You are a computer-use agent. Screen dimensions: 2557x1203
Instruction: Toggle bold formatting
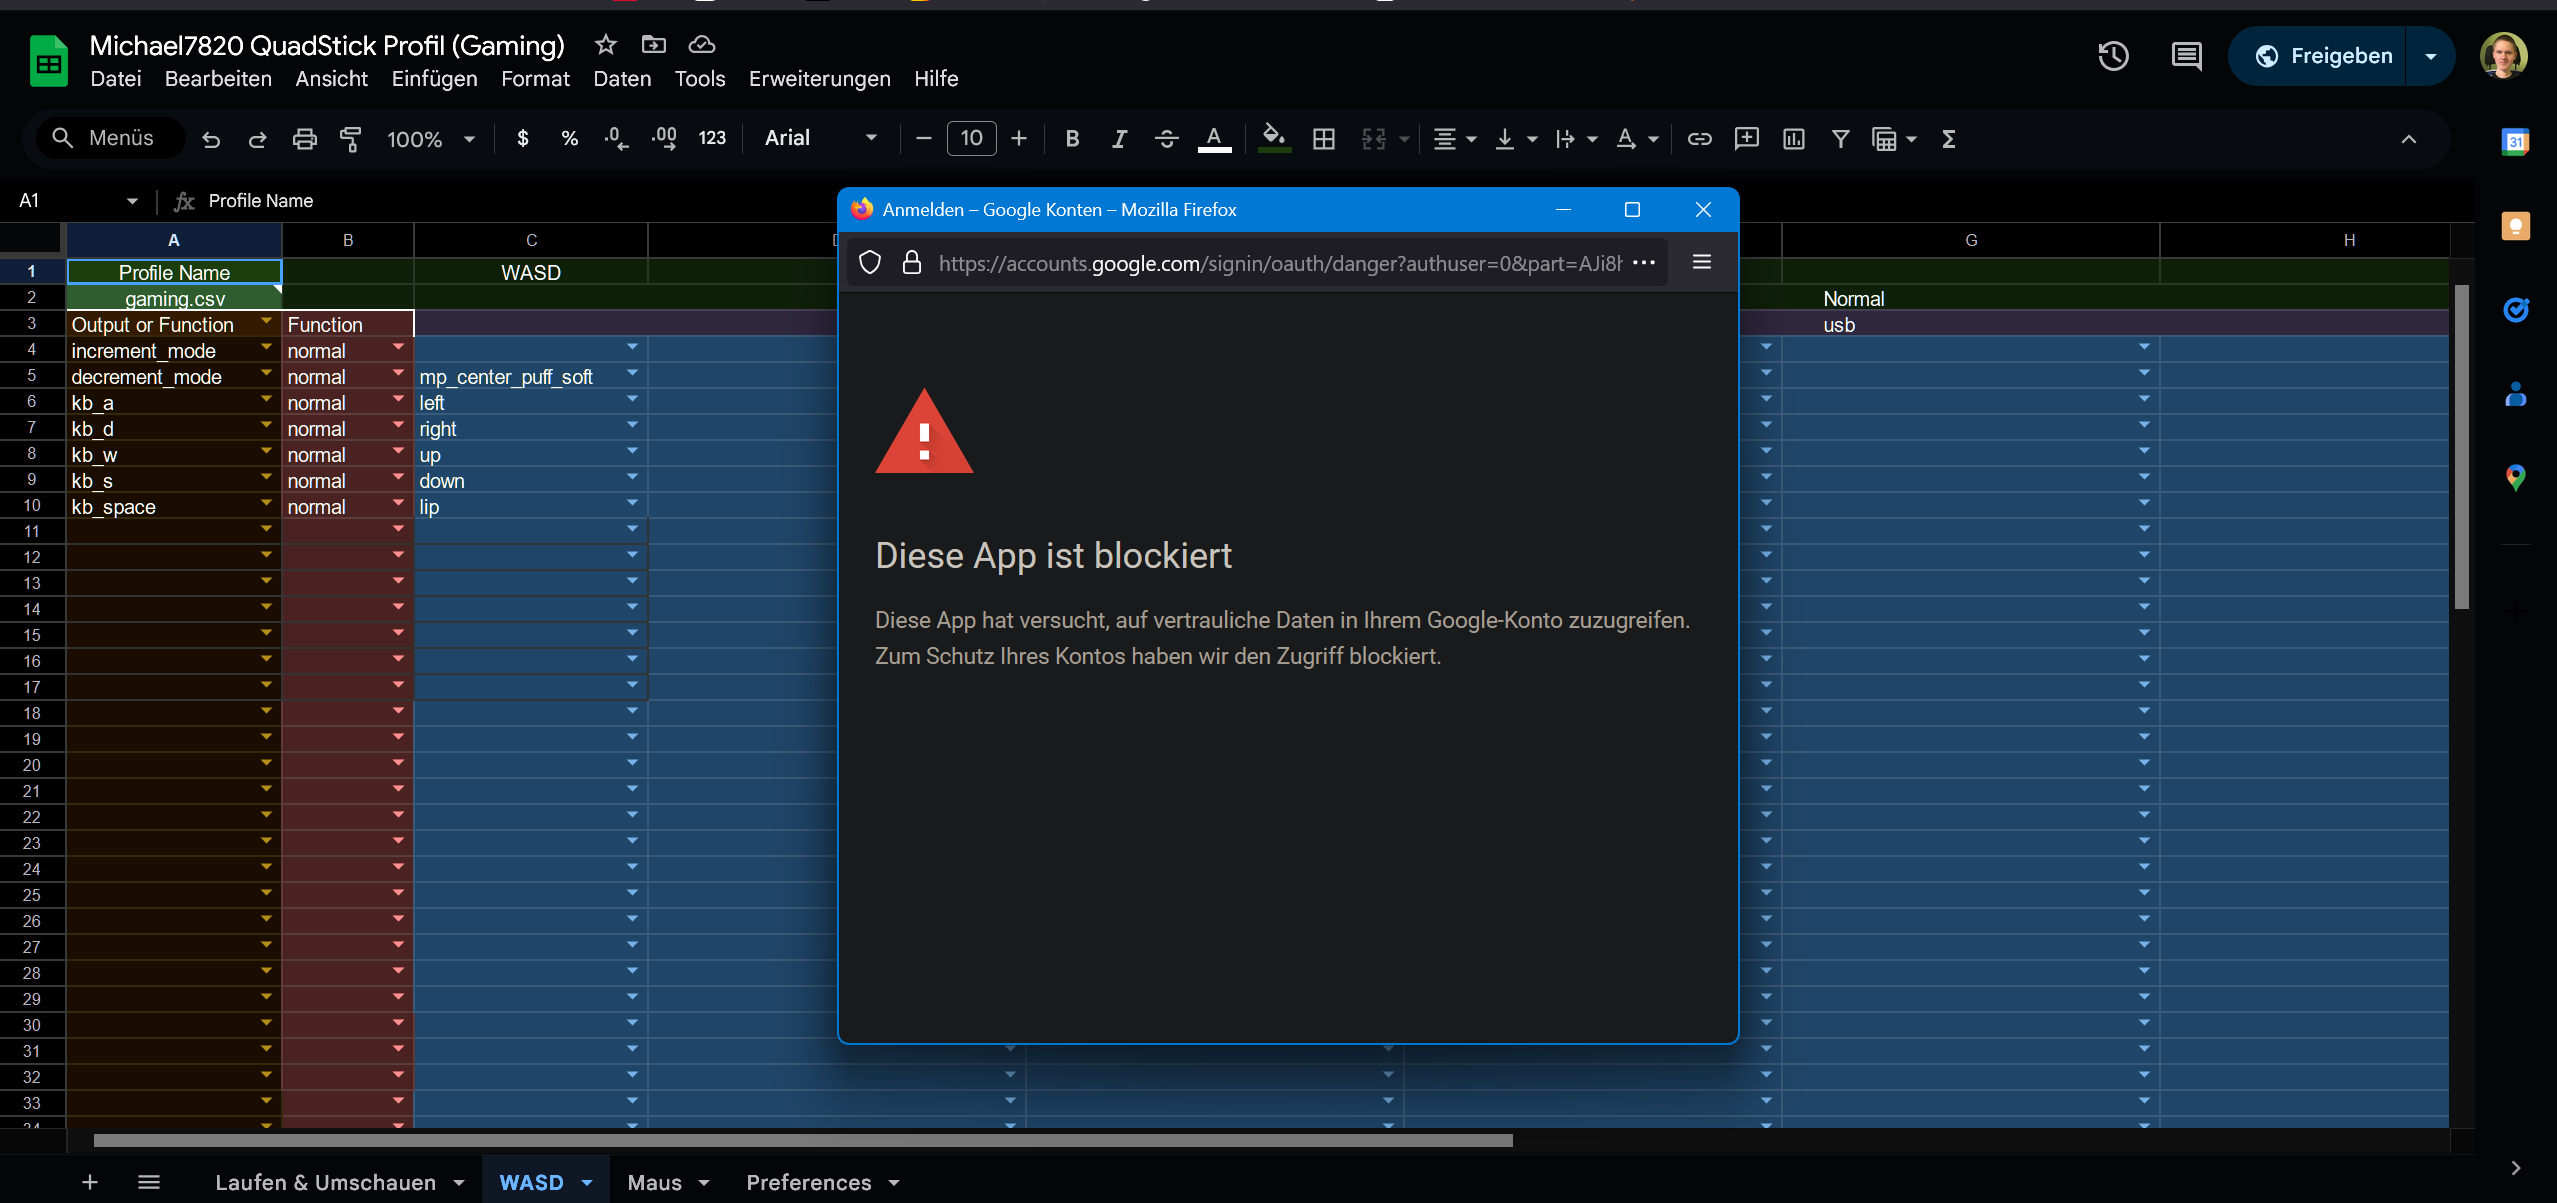pyautogui.click(x=1072, y=139)
